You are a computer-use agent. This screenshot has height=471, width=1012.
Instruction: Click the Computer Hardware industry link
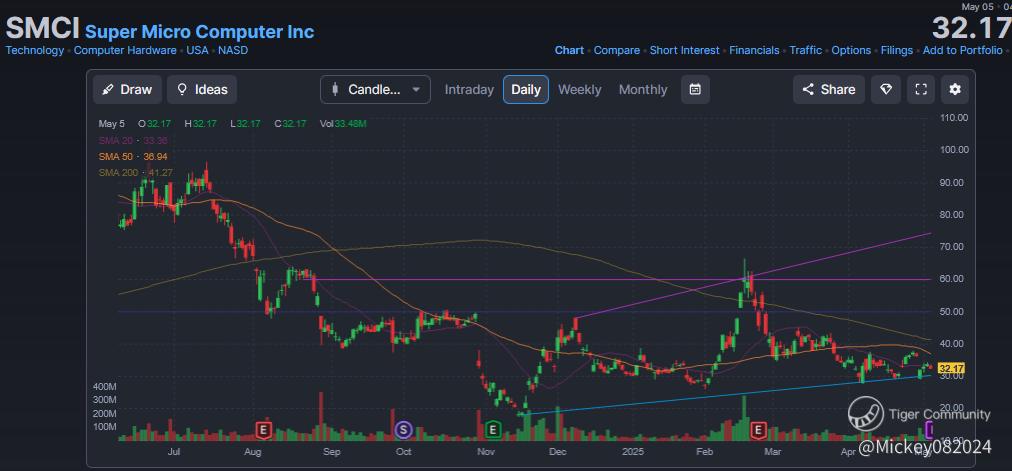(125, 50)
